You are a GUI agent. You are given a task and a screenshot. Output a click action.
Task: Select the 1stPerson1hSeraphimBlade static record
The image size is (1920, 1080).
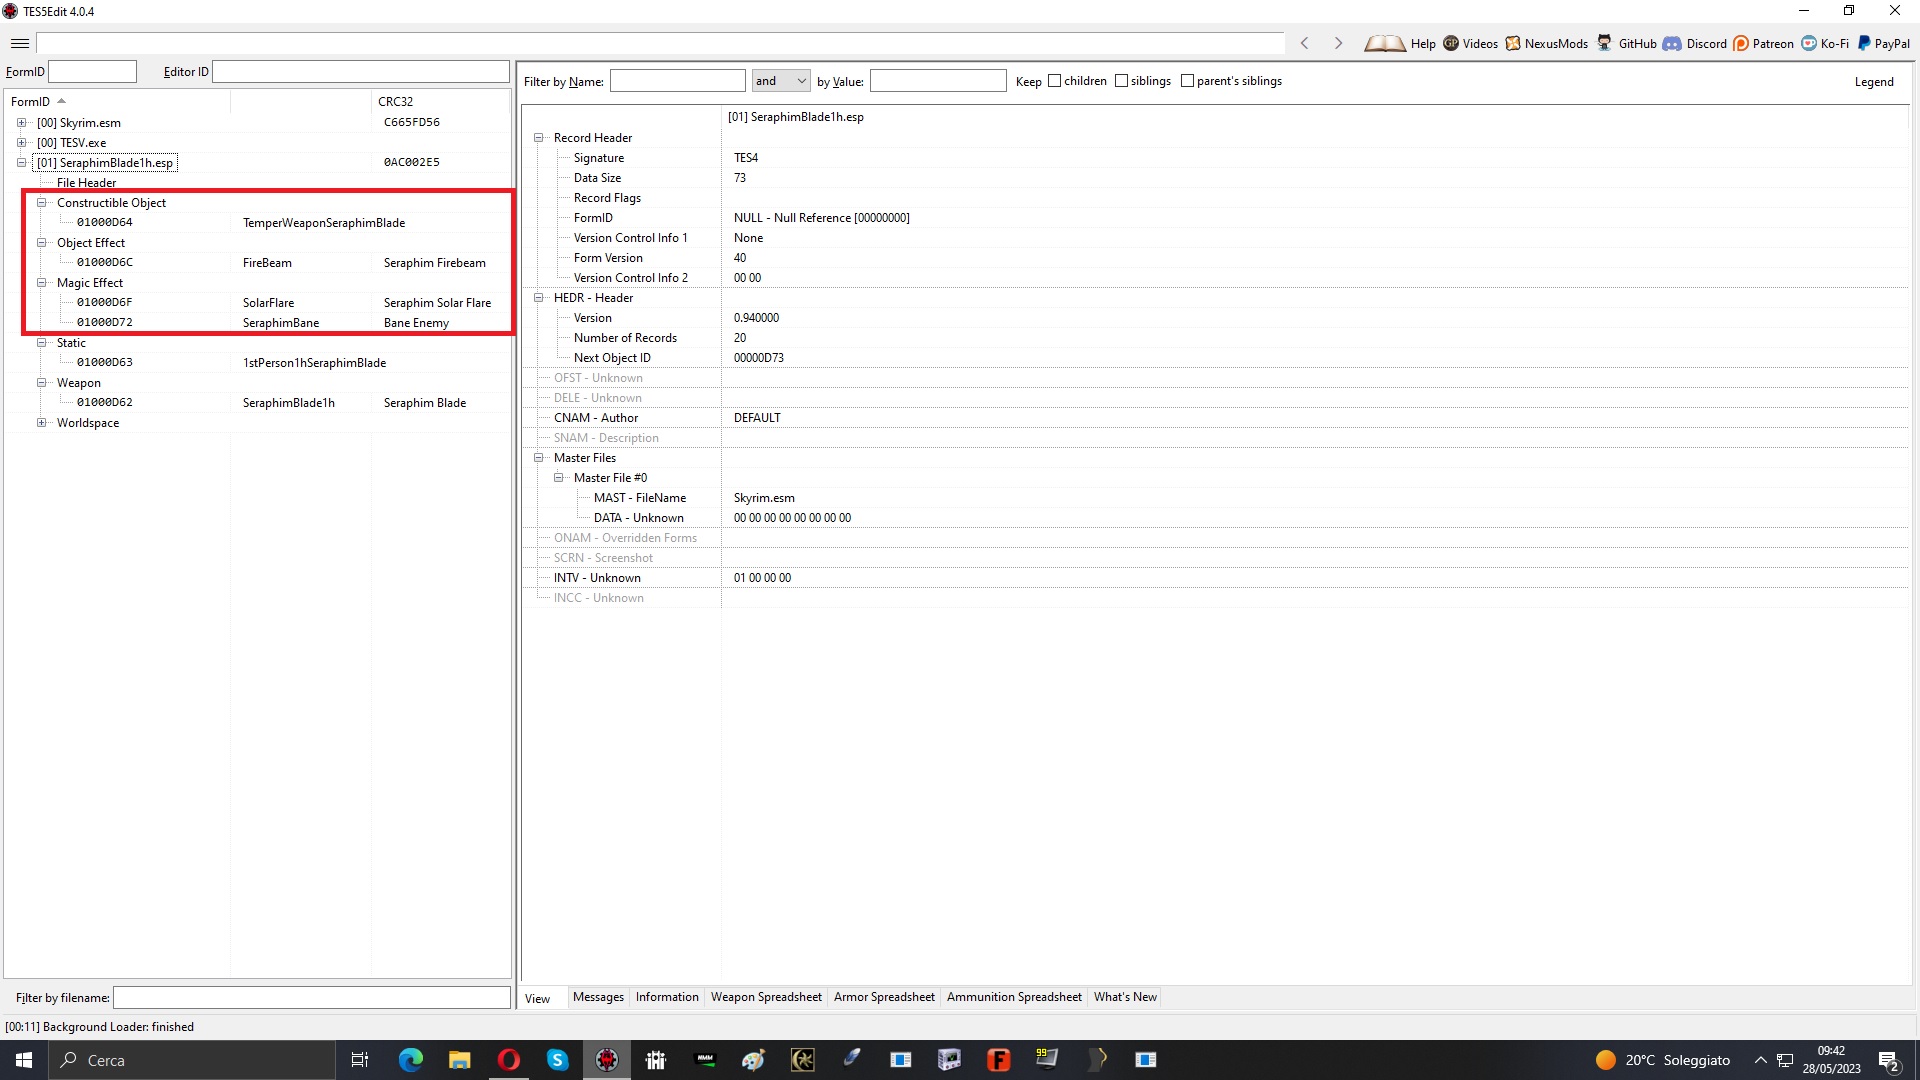[258, 363]
